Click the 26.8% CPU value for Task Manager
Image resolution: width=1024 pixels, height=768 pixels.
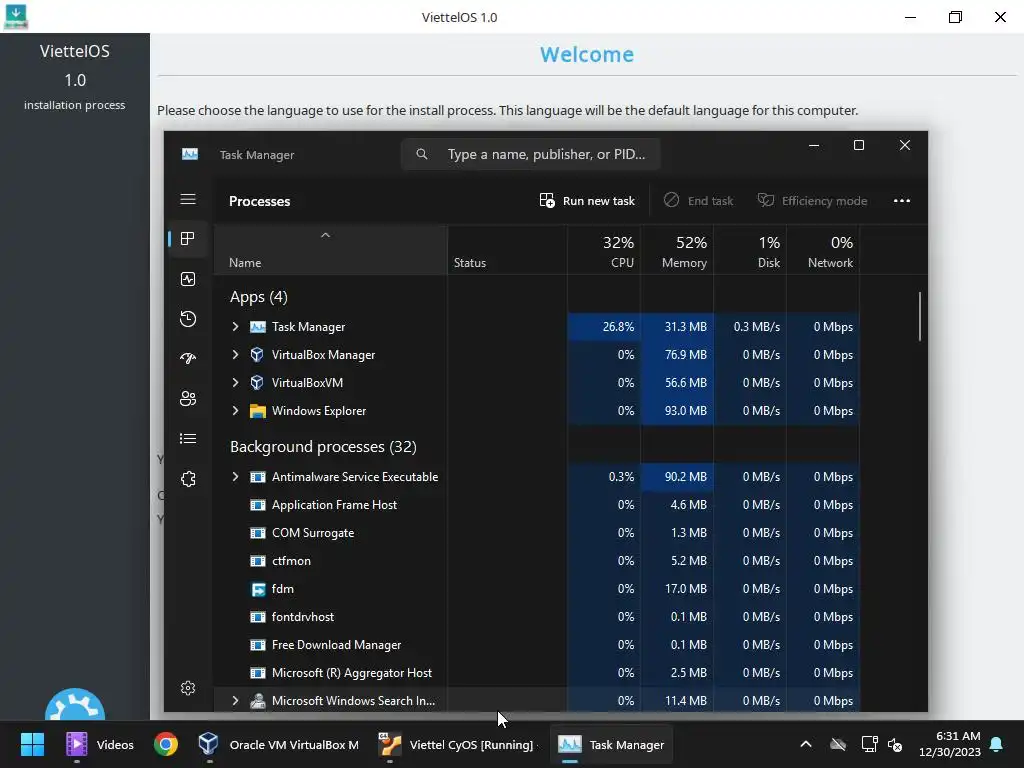[604, 327]
